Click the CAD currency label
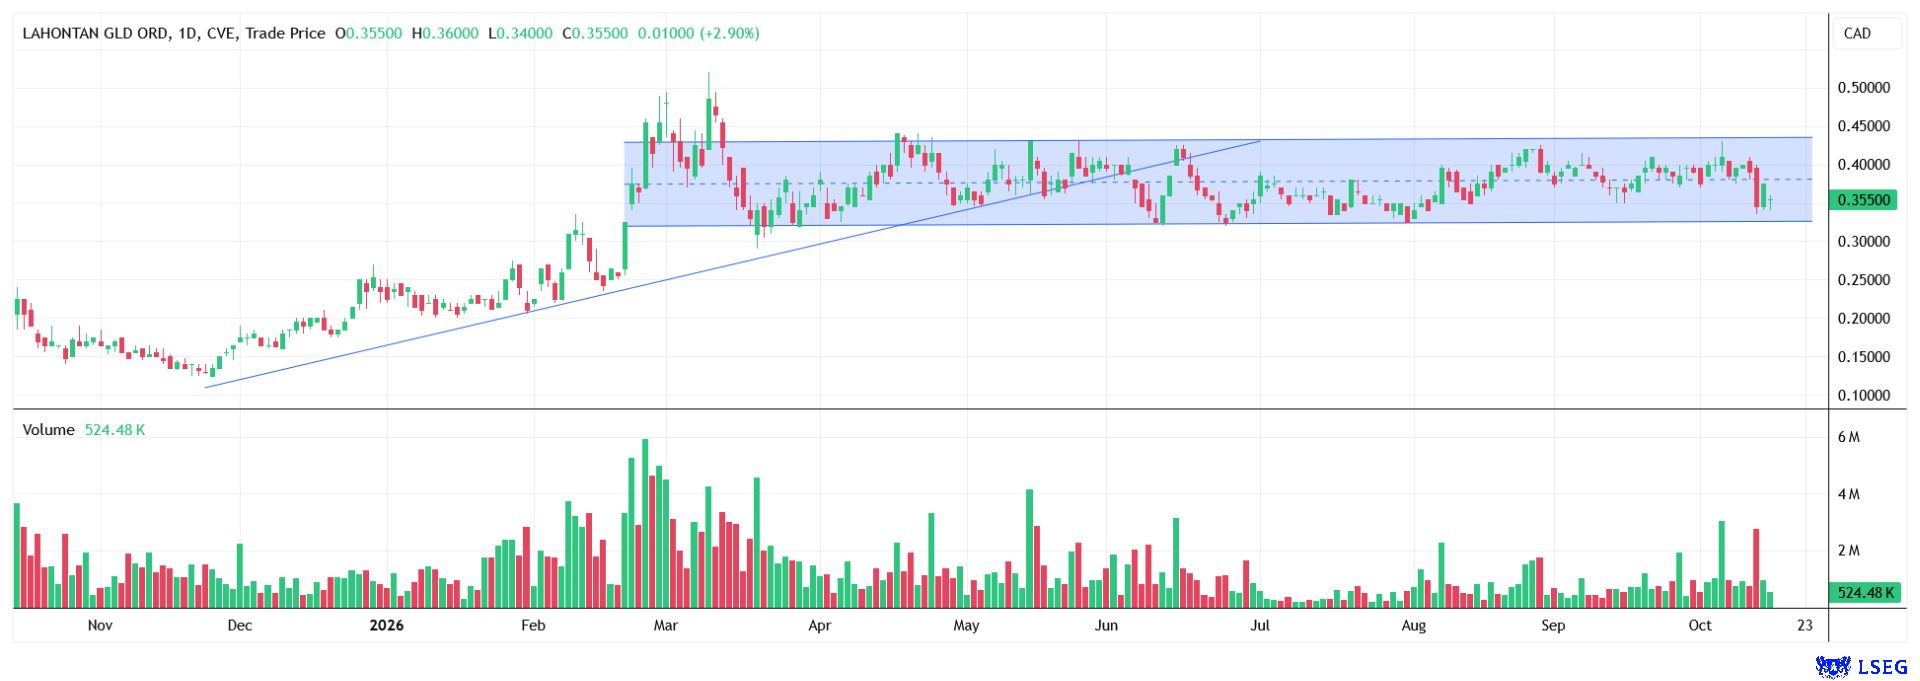Image resolution: width=1920 pixels, height=681 pixels. click(1857, 33)
